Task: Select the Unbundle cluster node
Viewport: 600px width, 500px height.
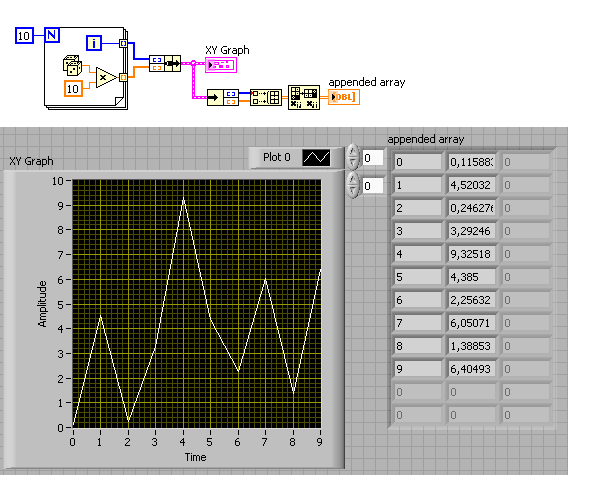Action: pos(223,98)
